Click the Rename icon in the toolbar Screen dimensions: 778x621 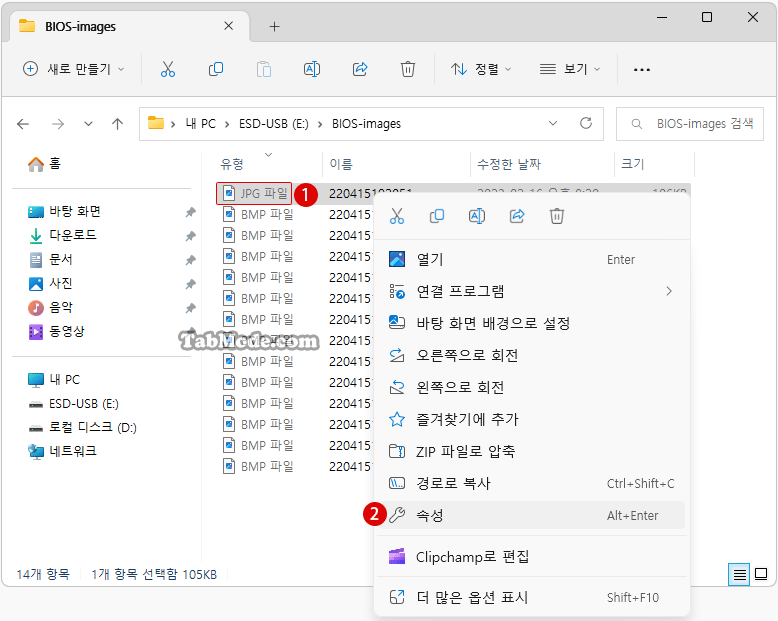pyautogui.click(x=312, y=69)
